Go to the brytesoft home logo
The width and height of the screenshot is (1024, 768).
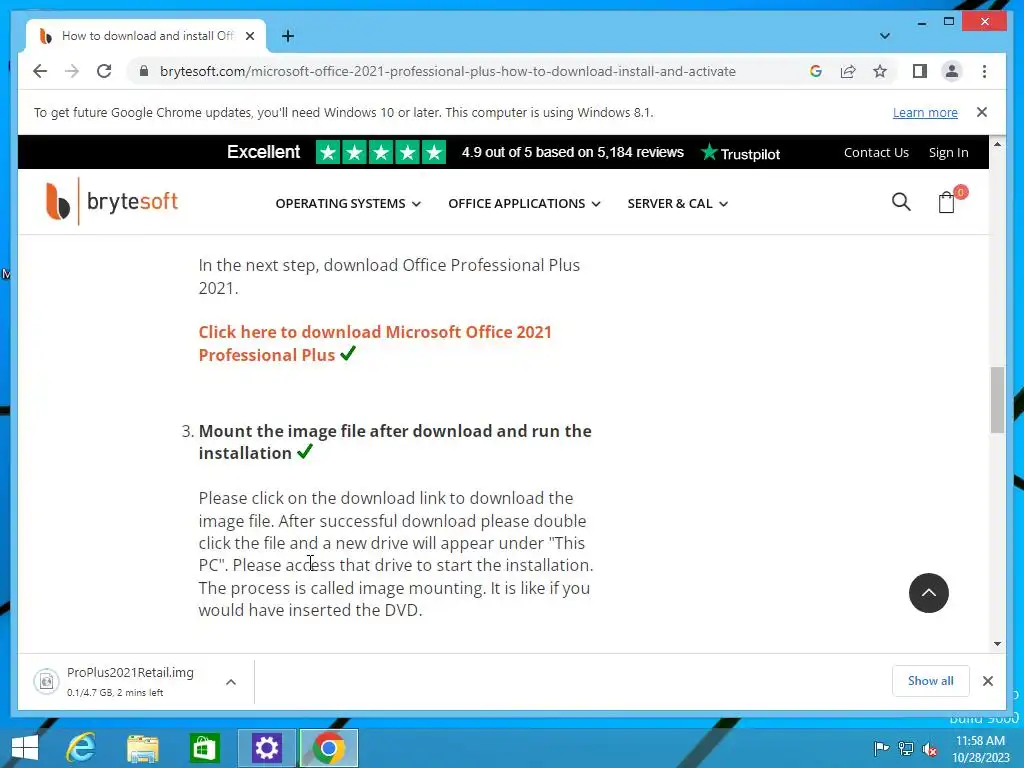112,201
